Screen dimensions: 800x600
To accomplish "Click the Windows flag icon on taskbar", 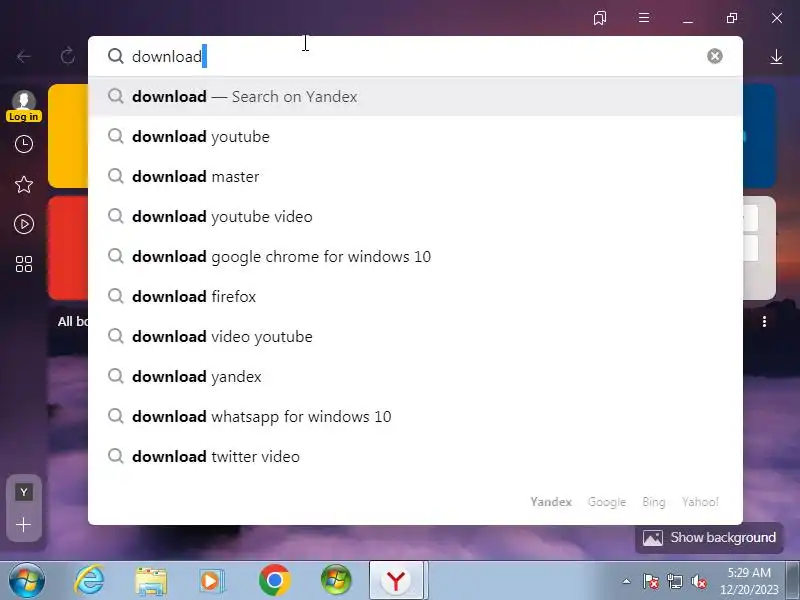I will click(336, 581).
